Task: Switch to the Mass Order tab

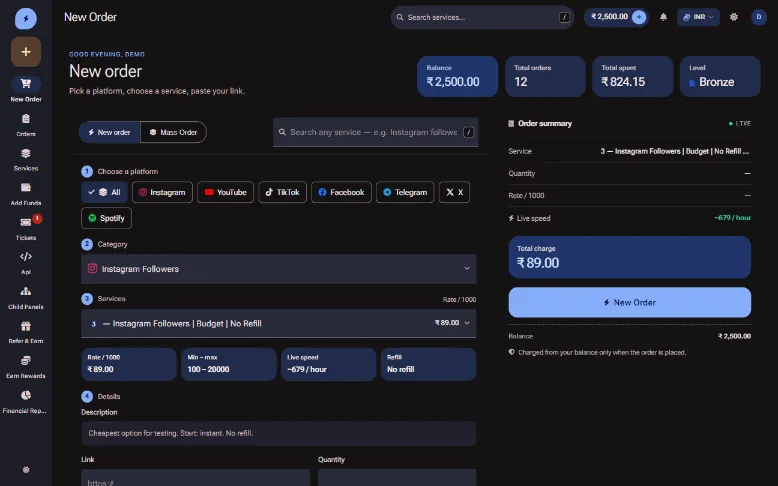Action: [x=173, y=132]
